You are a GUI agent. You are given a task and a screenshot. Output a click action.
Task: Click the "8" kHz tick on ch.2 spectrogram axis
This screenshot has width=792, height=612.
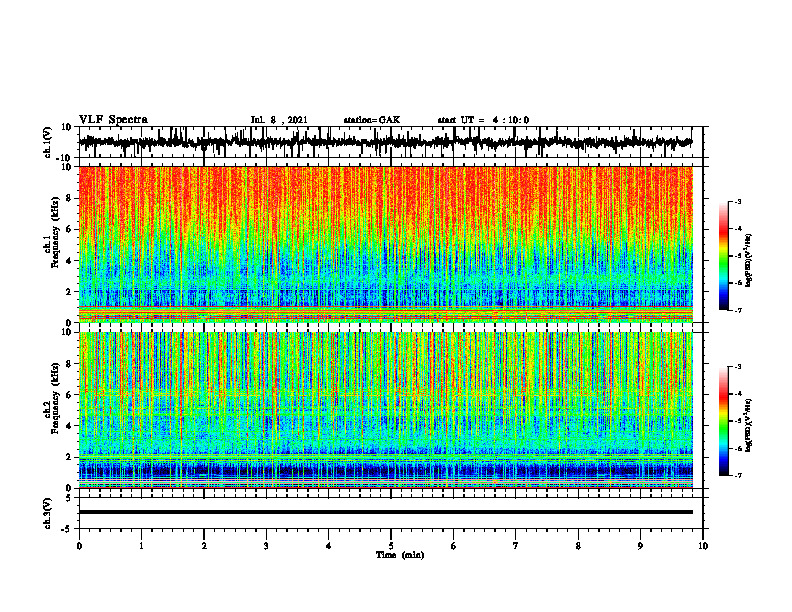click(x=70, y=364)
